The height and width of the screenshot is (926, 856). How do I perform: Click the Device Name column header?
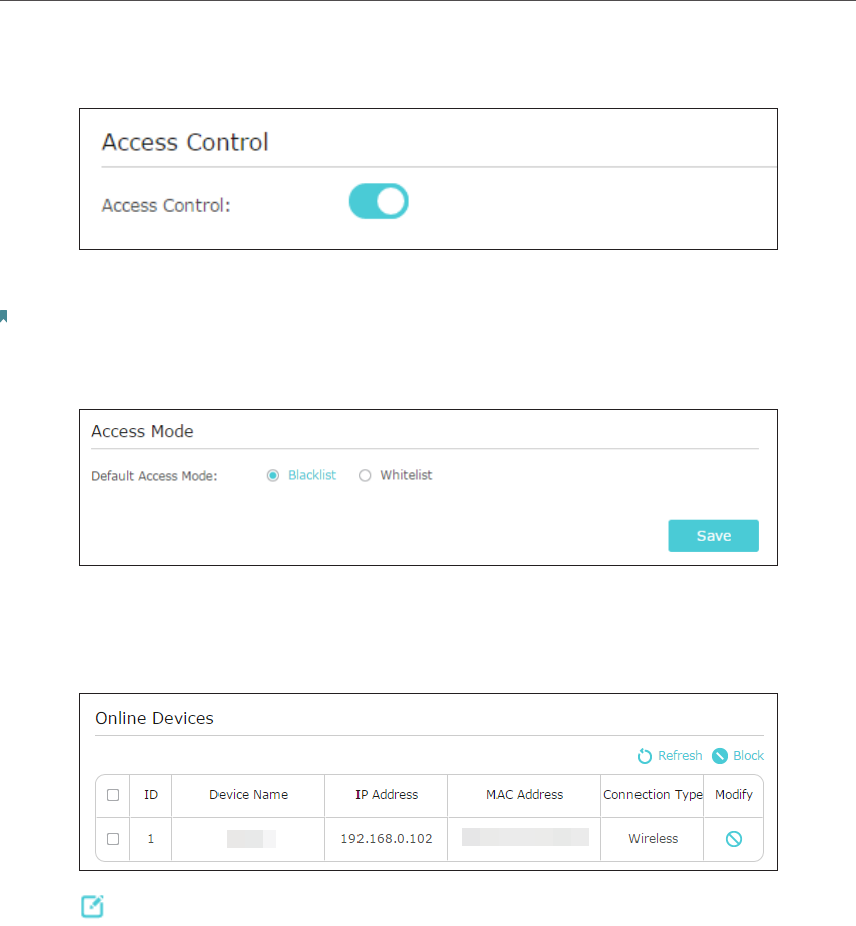[248, 795]
